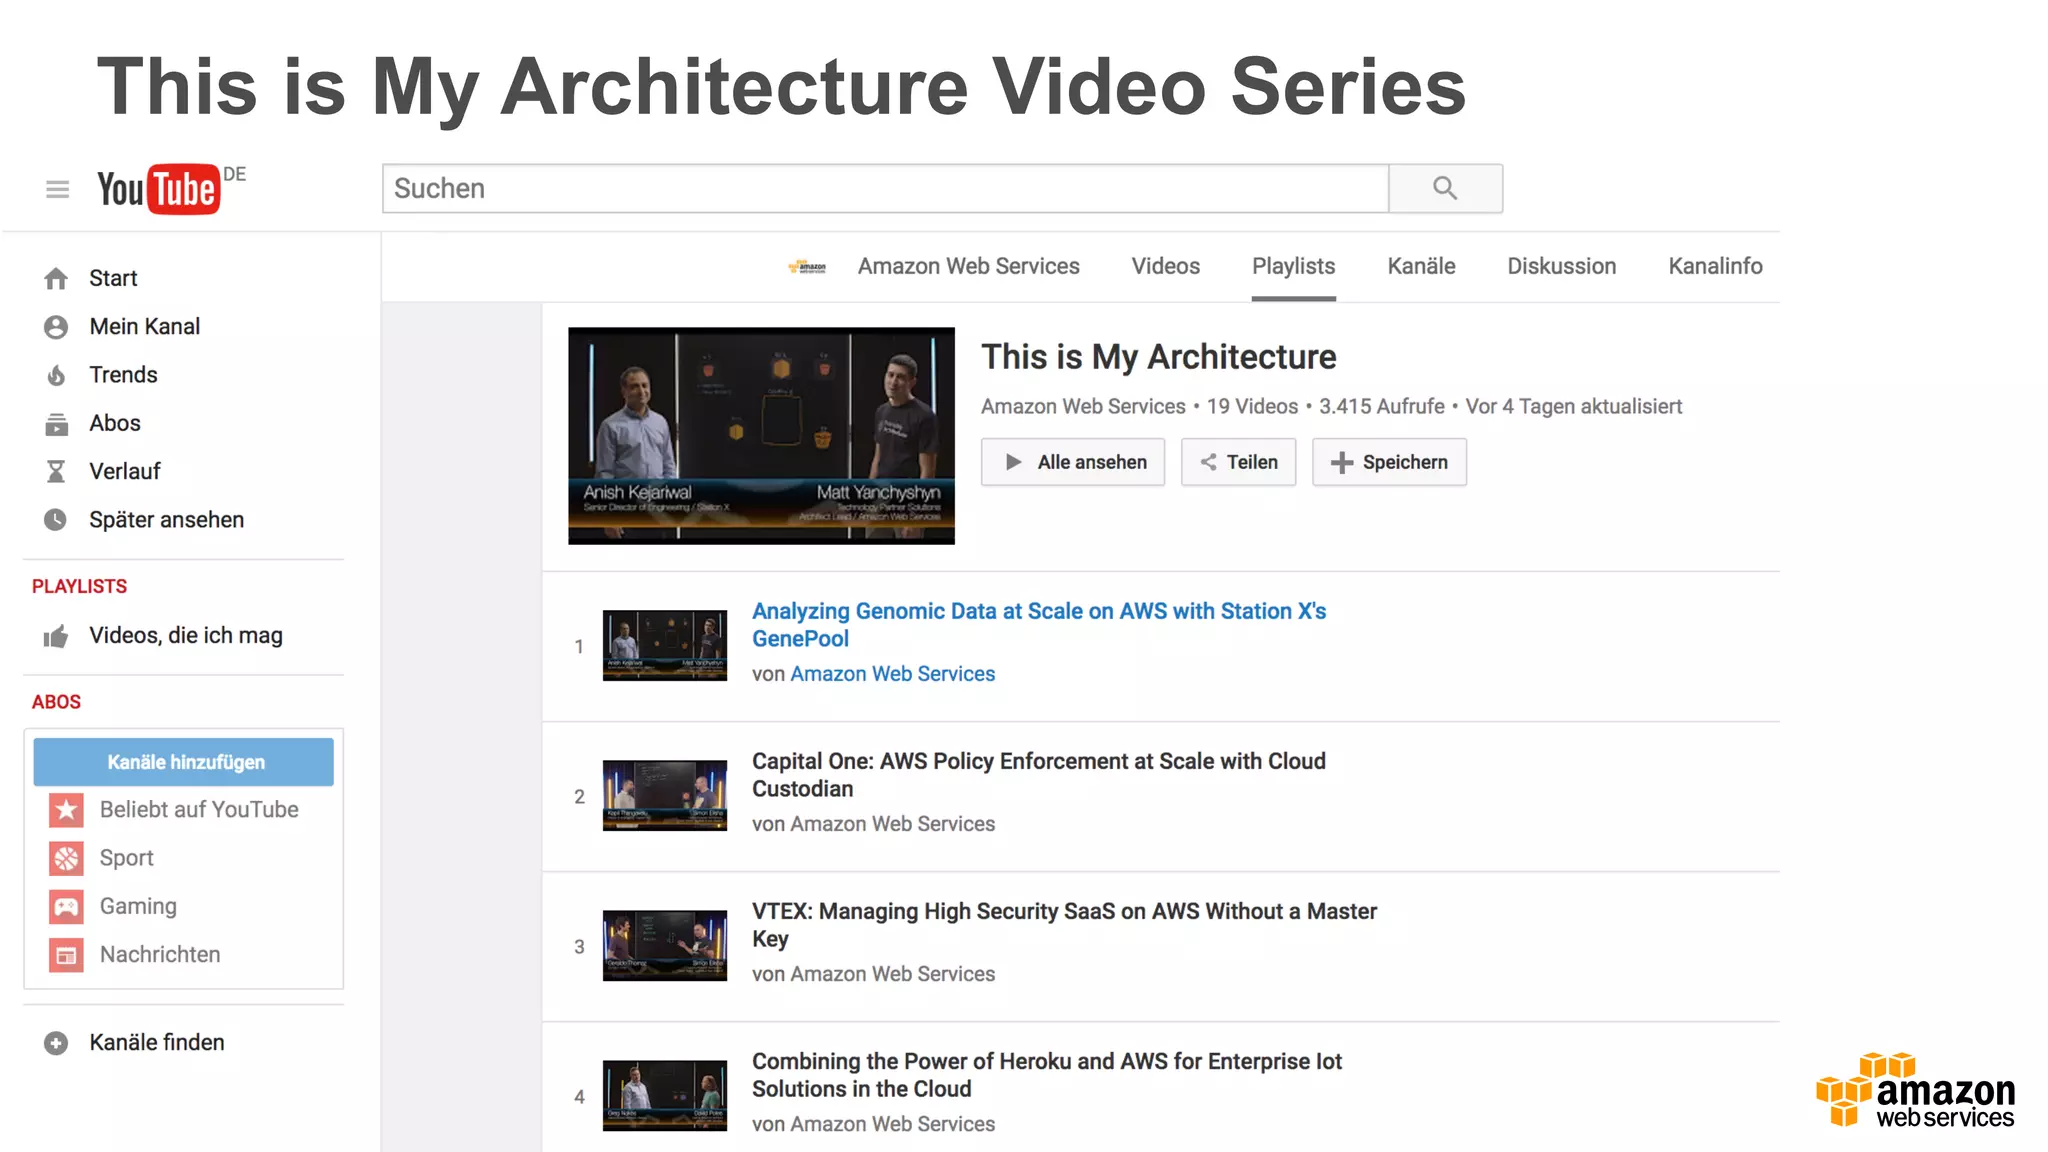Viewport: 2048px width, 1152px height.
Task: Click von Amazon Web Services under video 2
Action: [873, 824]
